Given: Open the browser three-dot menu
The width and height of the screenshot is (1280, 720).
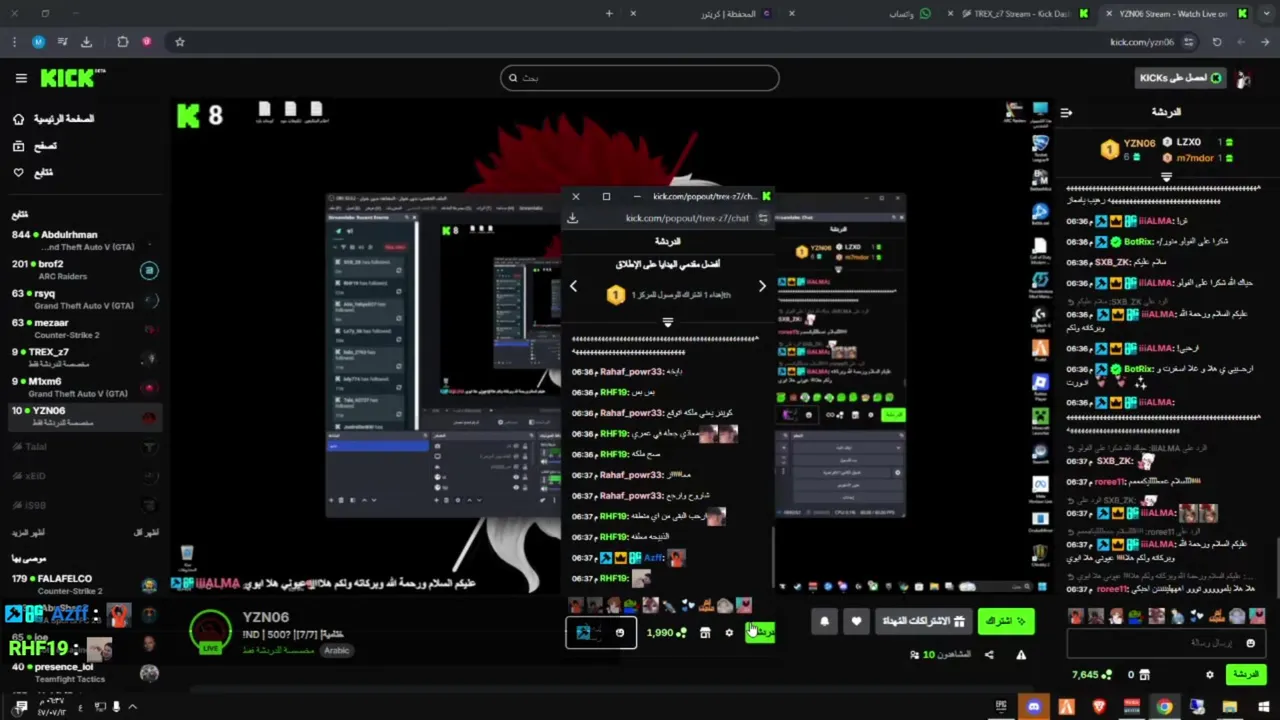Looking at the screenshot, I should pos(14,42).
